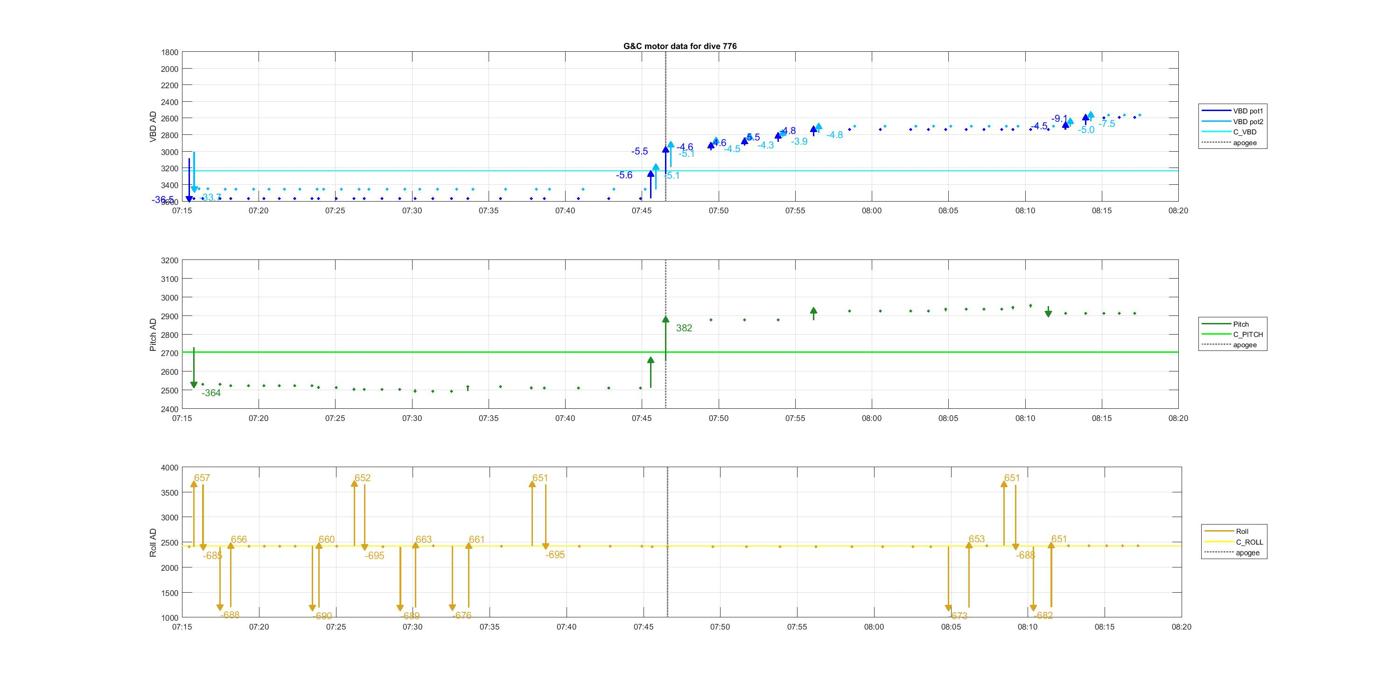Click the 'Pitch AD' y-axis label
Image resolution: width=1400 pixels, height=693 pixels.
[x=154, y=334]
